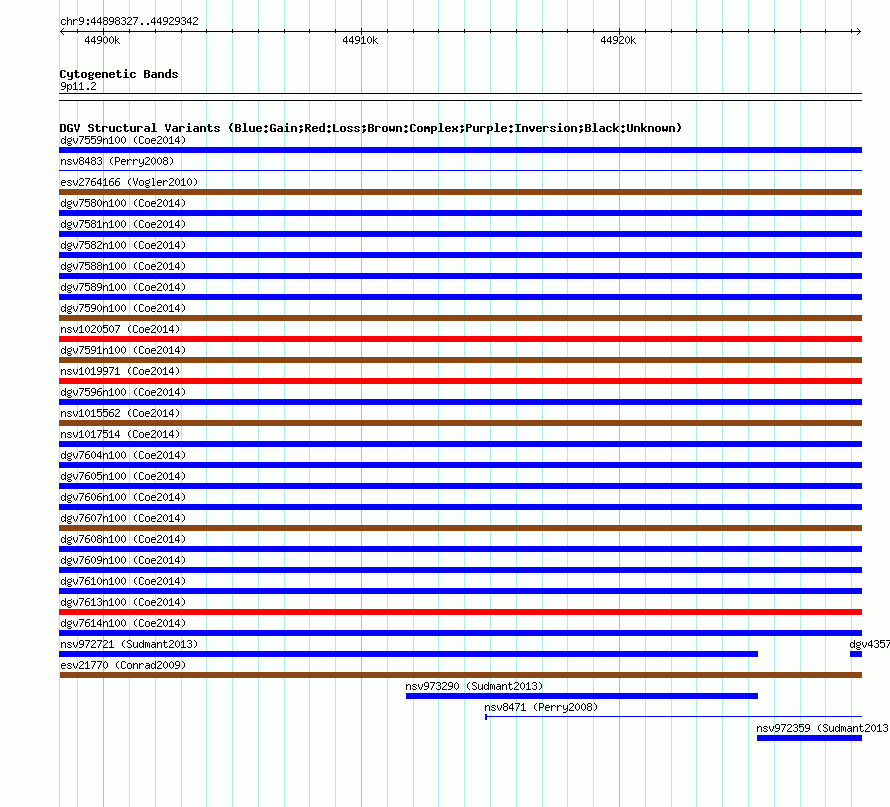Open the dgv7588n100 (Coe2014) variant
Viewport: 890px width, 807px height.
[x=123, y=266]
